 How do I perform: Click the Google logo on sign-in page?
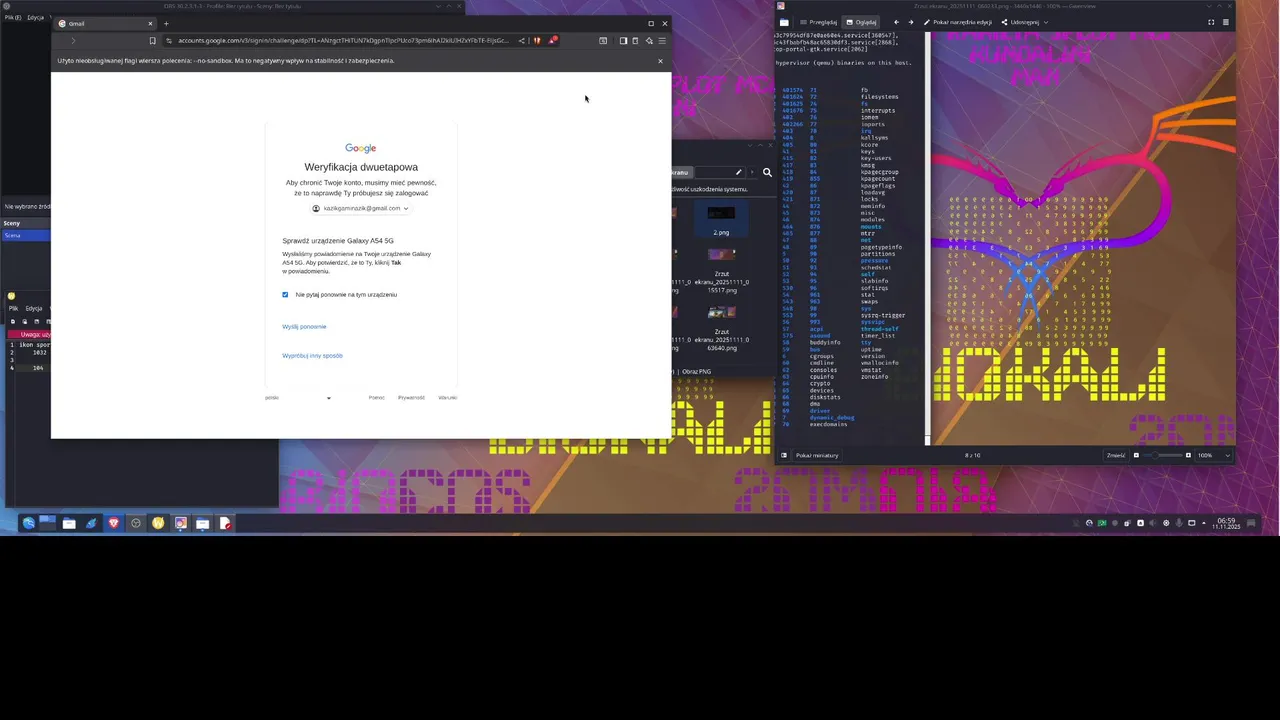361,148
